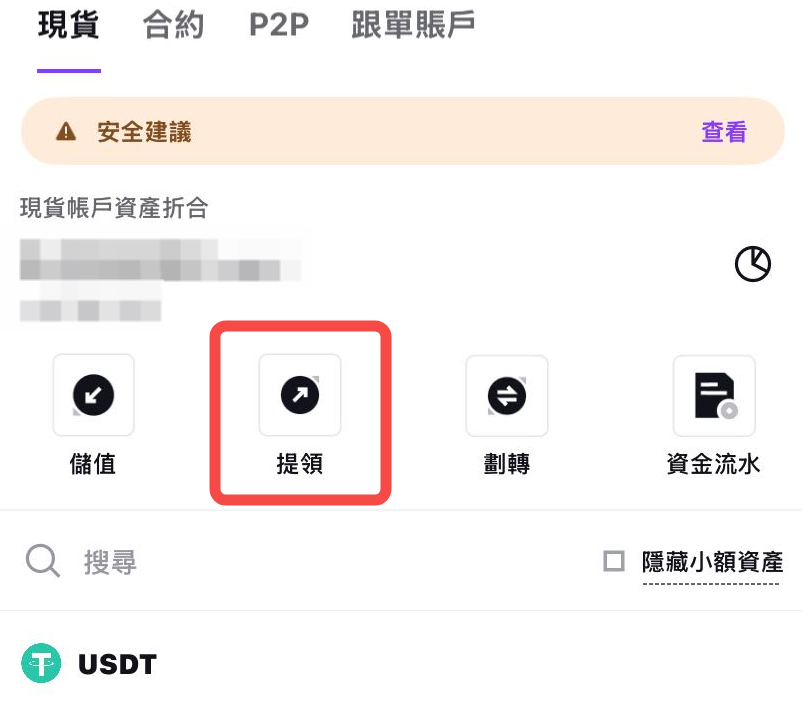Click the 安全建議 banner text
This screenshot has width=802, height=703.
pos(144,131)
